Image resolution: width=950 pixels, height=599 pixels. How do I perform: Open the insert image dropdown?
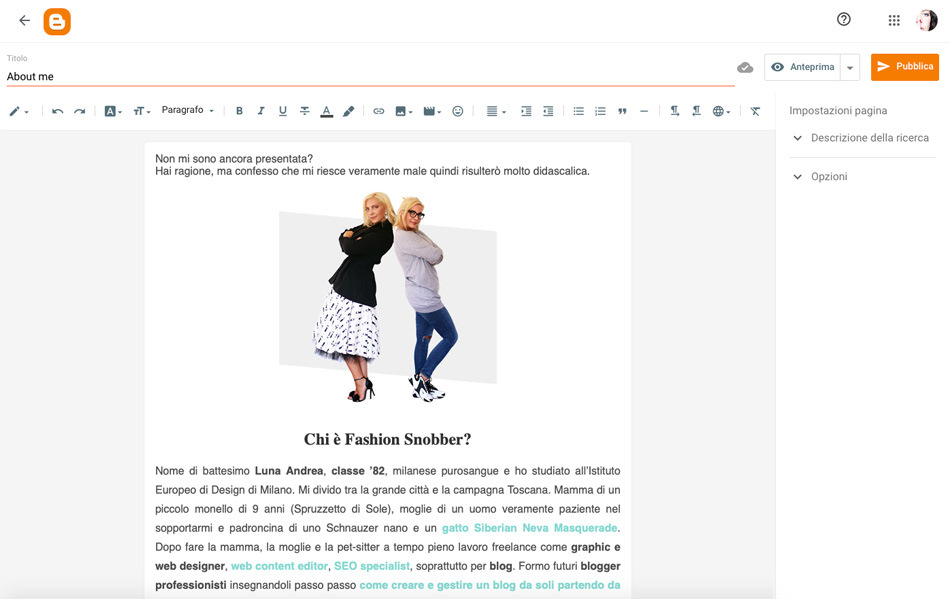[x=404, y=111]
